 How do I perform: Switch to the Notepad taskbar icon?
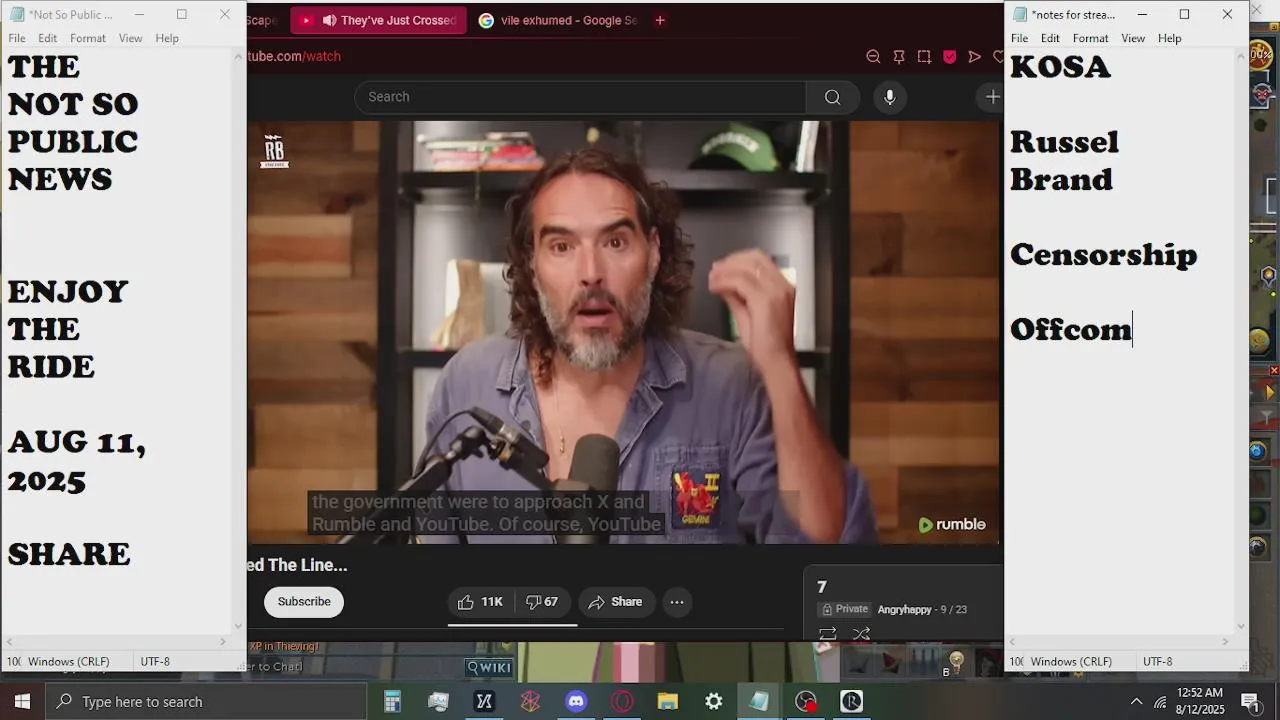[x=760, y=701]
